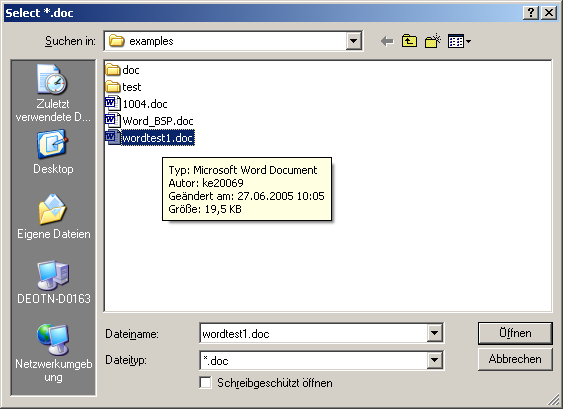Select the 1004.doc file

(x=136, y=104)
